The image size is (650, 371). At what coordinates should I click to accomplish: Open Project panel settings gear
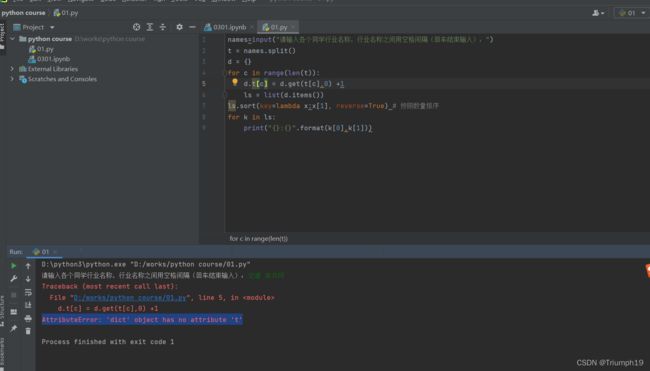tap(179, 27)
